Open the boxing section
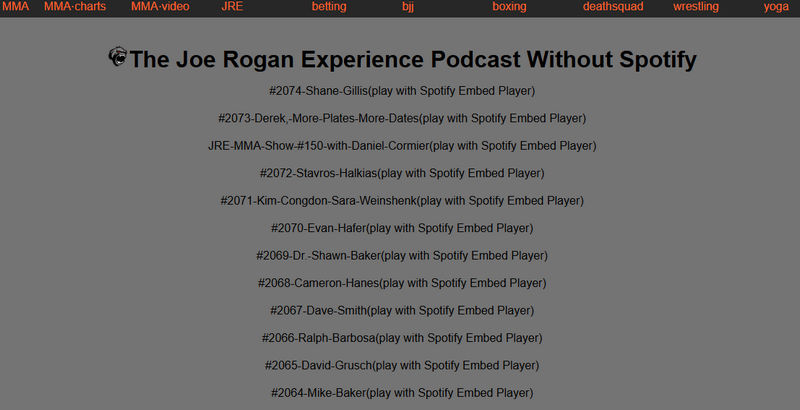 point(509,7)
